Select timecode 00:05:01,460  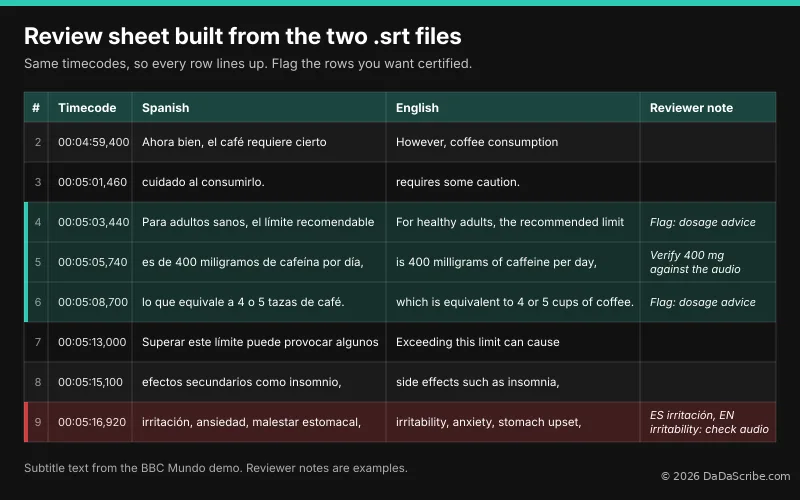pyautogui.click(x=92, y=182)
